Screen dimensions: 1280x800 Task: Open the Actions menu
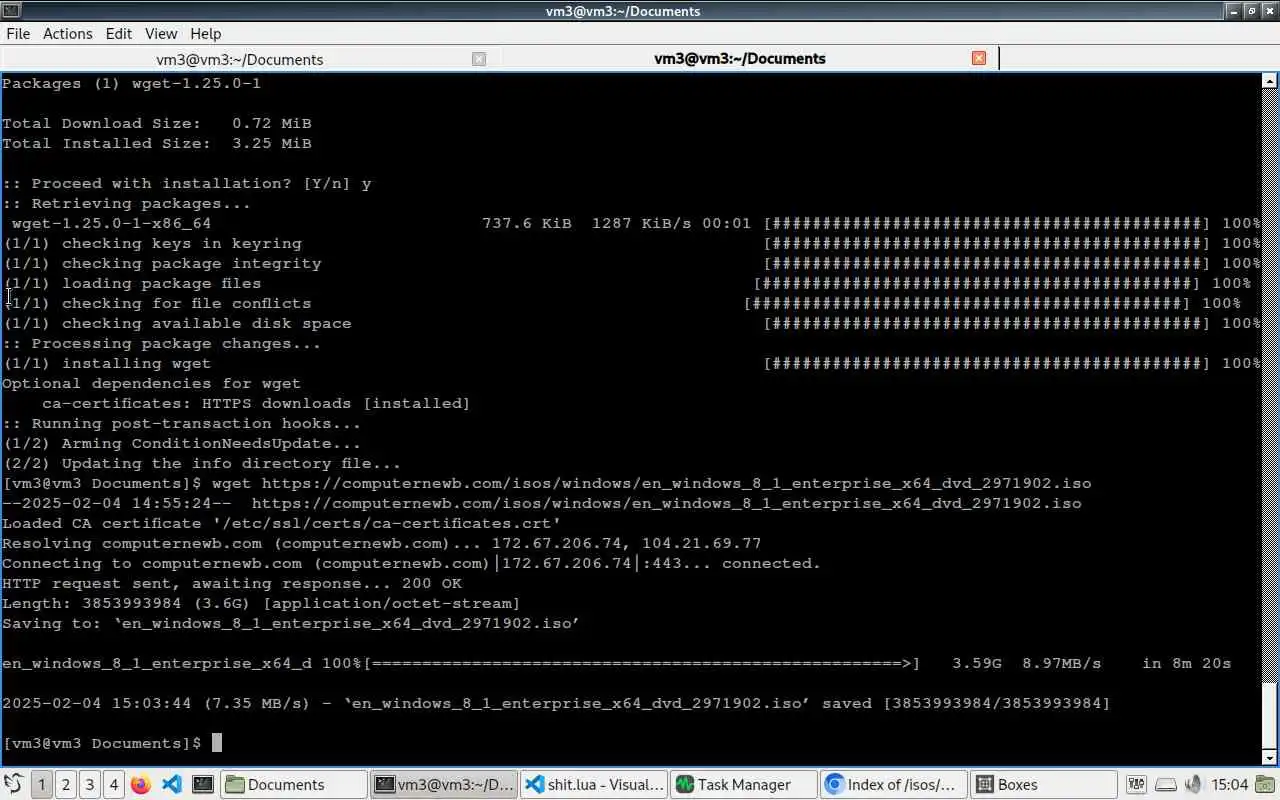(67, 33)
